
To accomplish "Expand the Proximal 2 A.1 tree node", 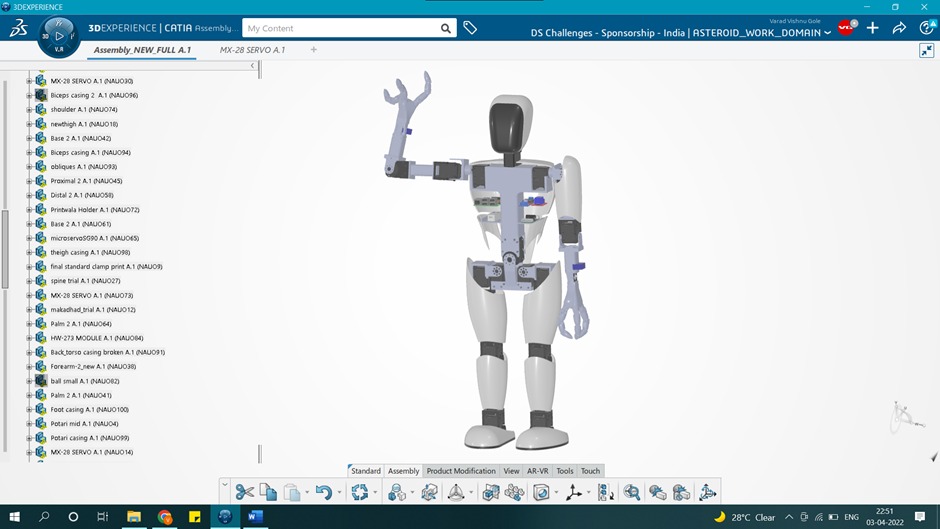I will coord(29,181).
